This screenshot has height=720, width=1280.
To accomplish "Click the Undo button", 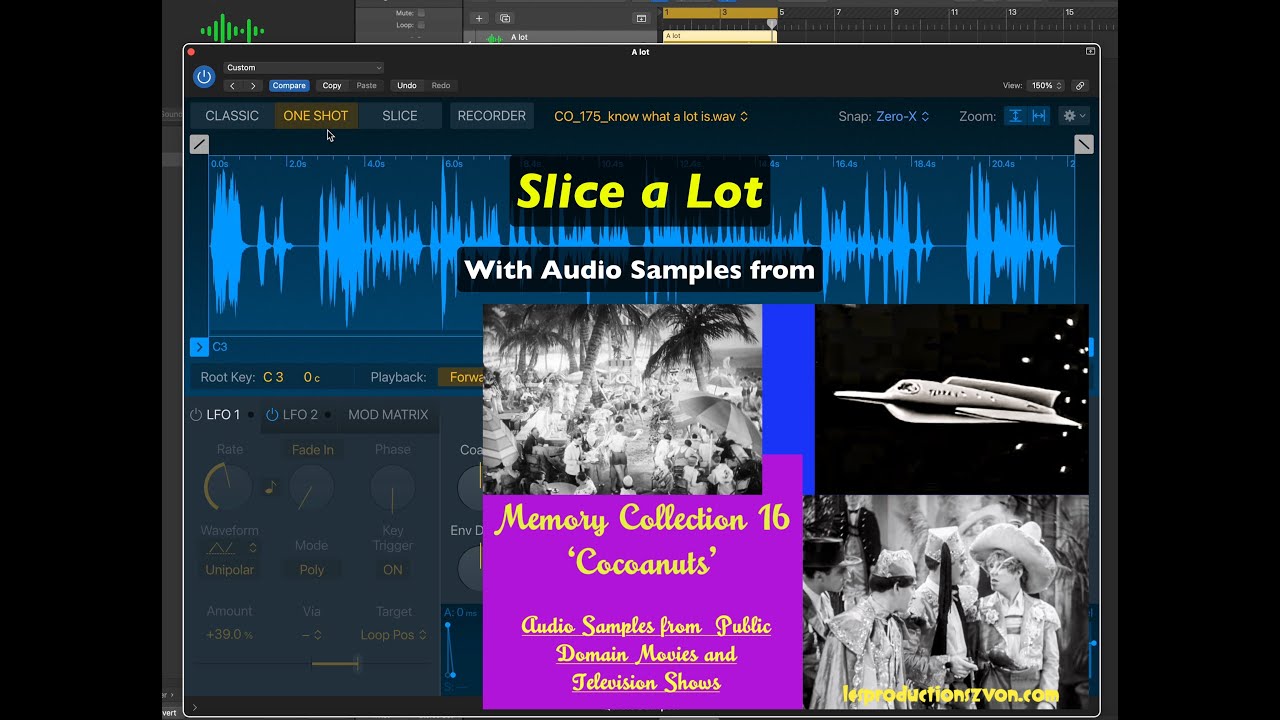I will pyautogui.click(x=407, y=86).
